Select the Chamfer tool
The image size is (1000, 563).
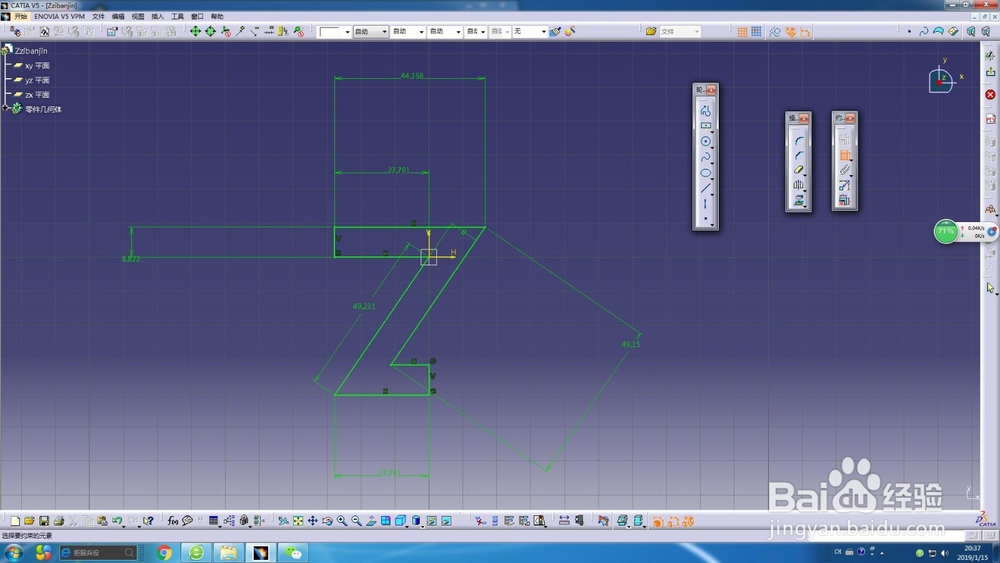[x=798, y=156]
